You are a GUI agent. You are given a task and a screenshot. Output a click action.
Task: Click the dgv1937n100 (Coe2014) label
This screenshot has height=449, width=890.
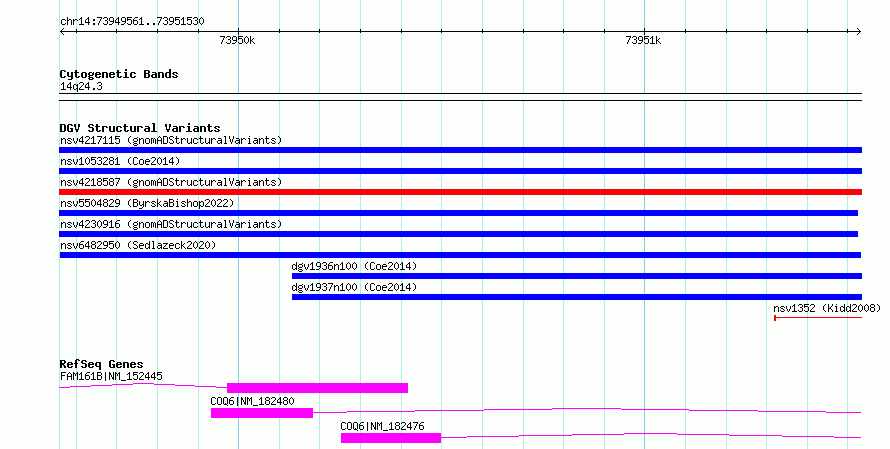(354, 287)
